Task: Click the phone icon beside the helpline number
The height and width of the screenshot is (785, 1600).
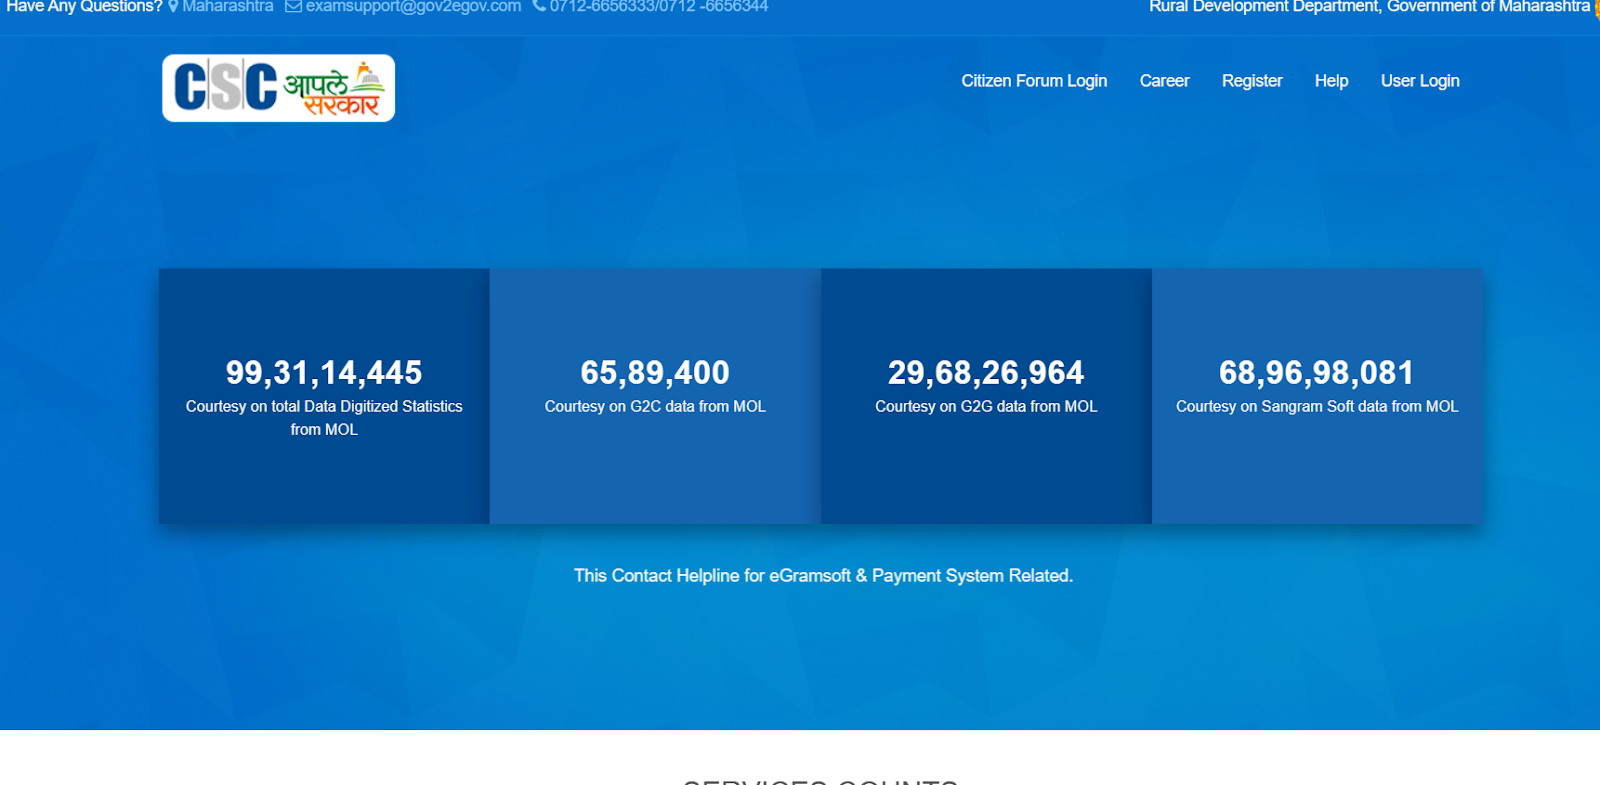Action: (539, 6)
